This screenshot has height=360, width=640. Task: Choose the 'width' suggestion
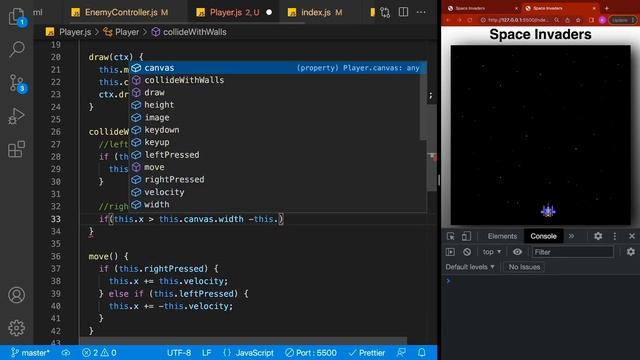click(x=278, y=204)
